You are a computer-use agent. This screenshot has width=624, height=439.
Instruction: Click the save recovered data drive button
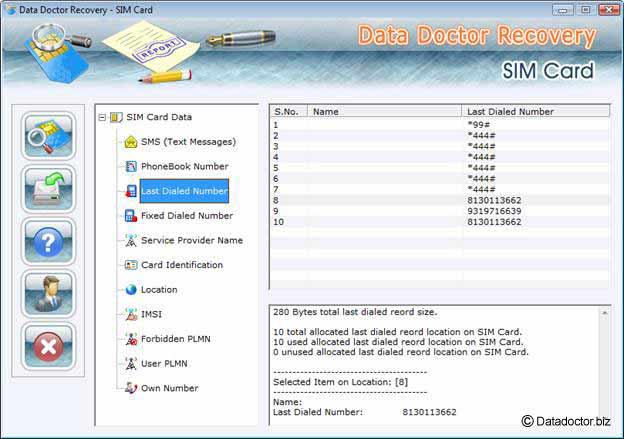48,188
